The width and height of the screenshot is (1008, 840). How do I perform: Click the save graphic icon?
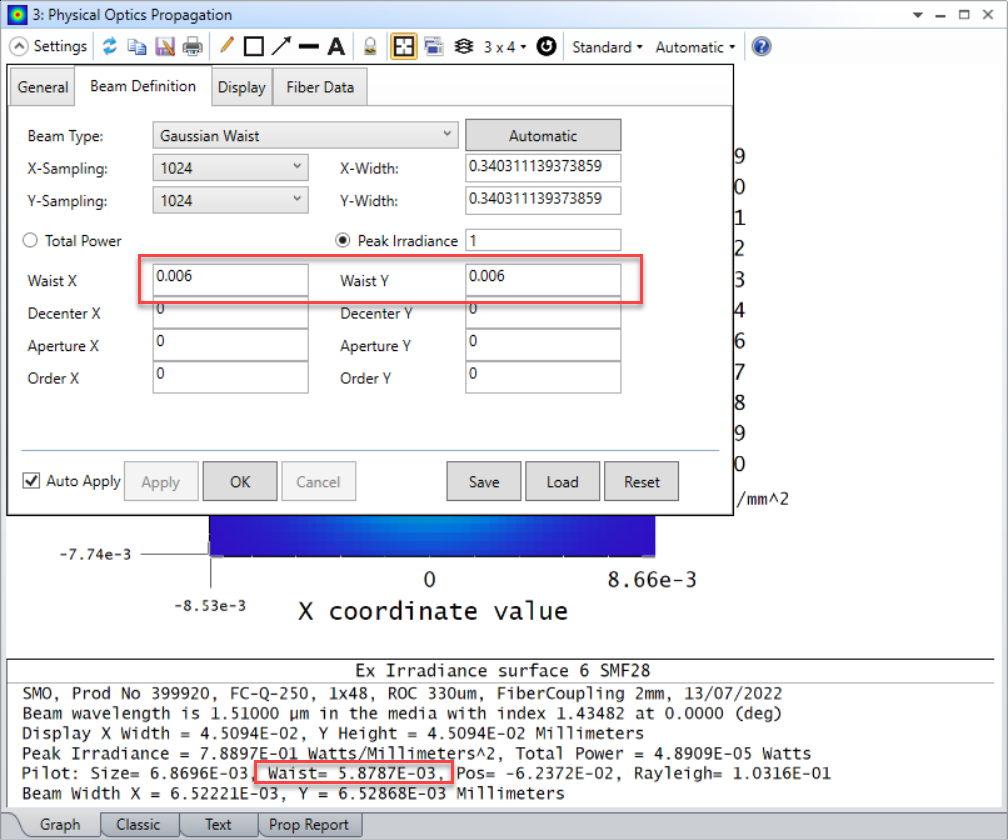tap(164, 46)
